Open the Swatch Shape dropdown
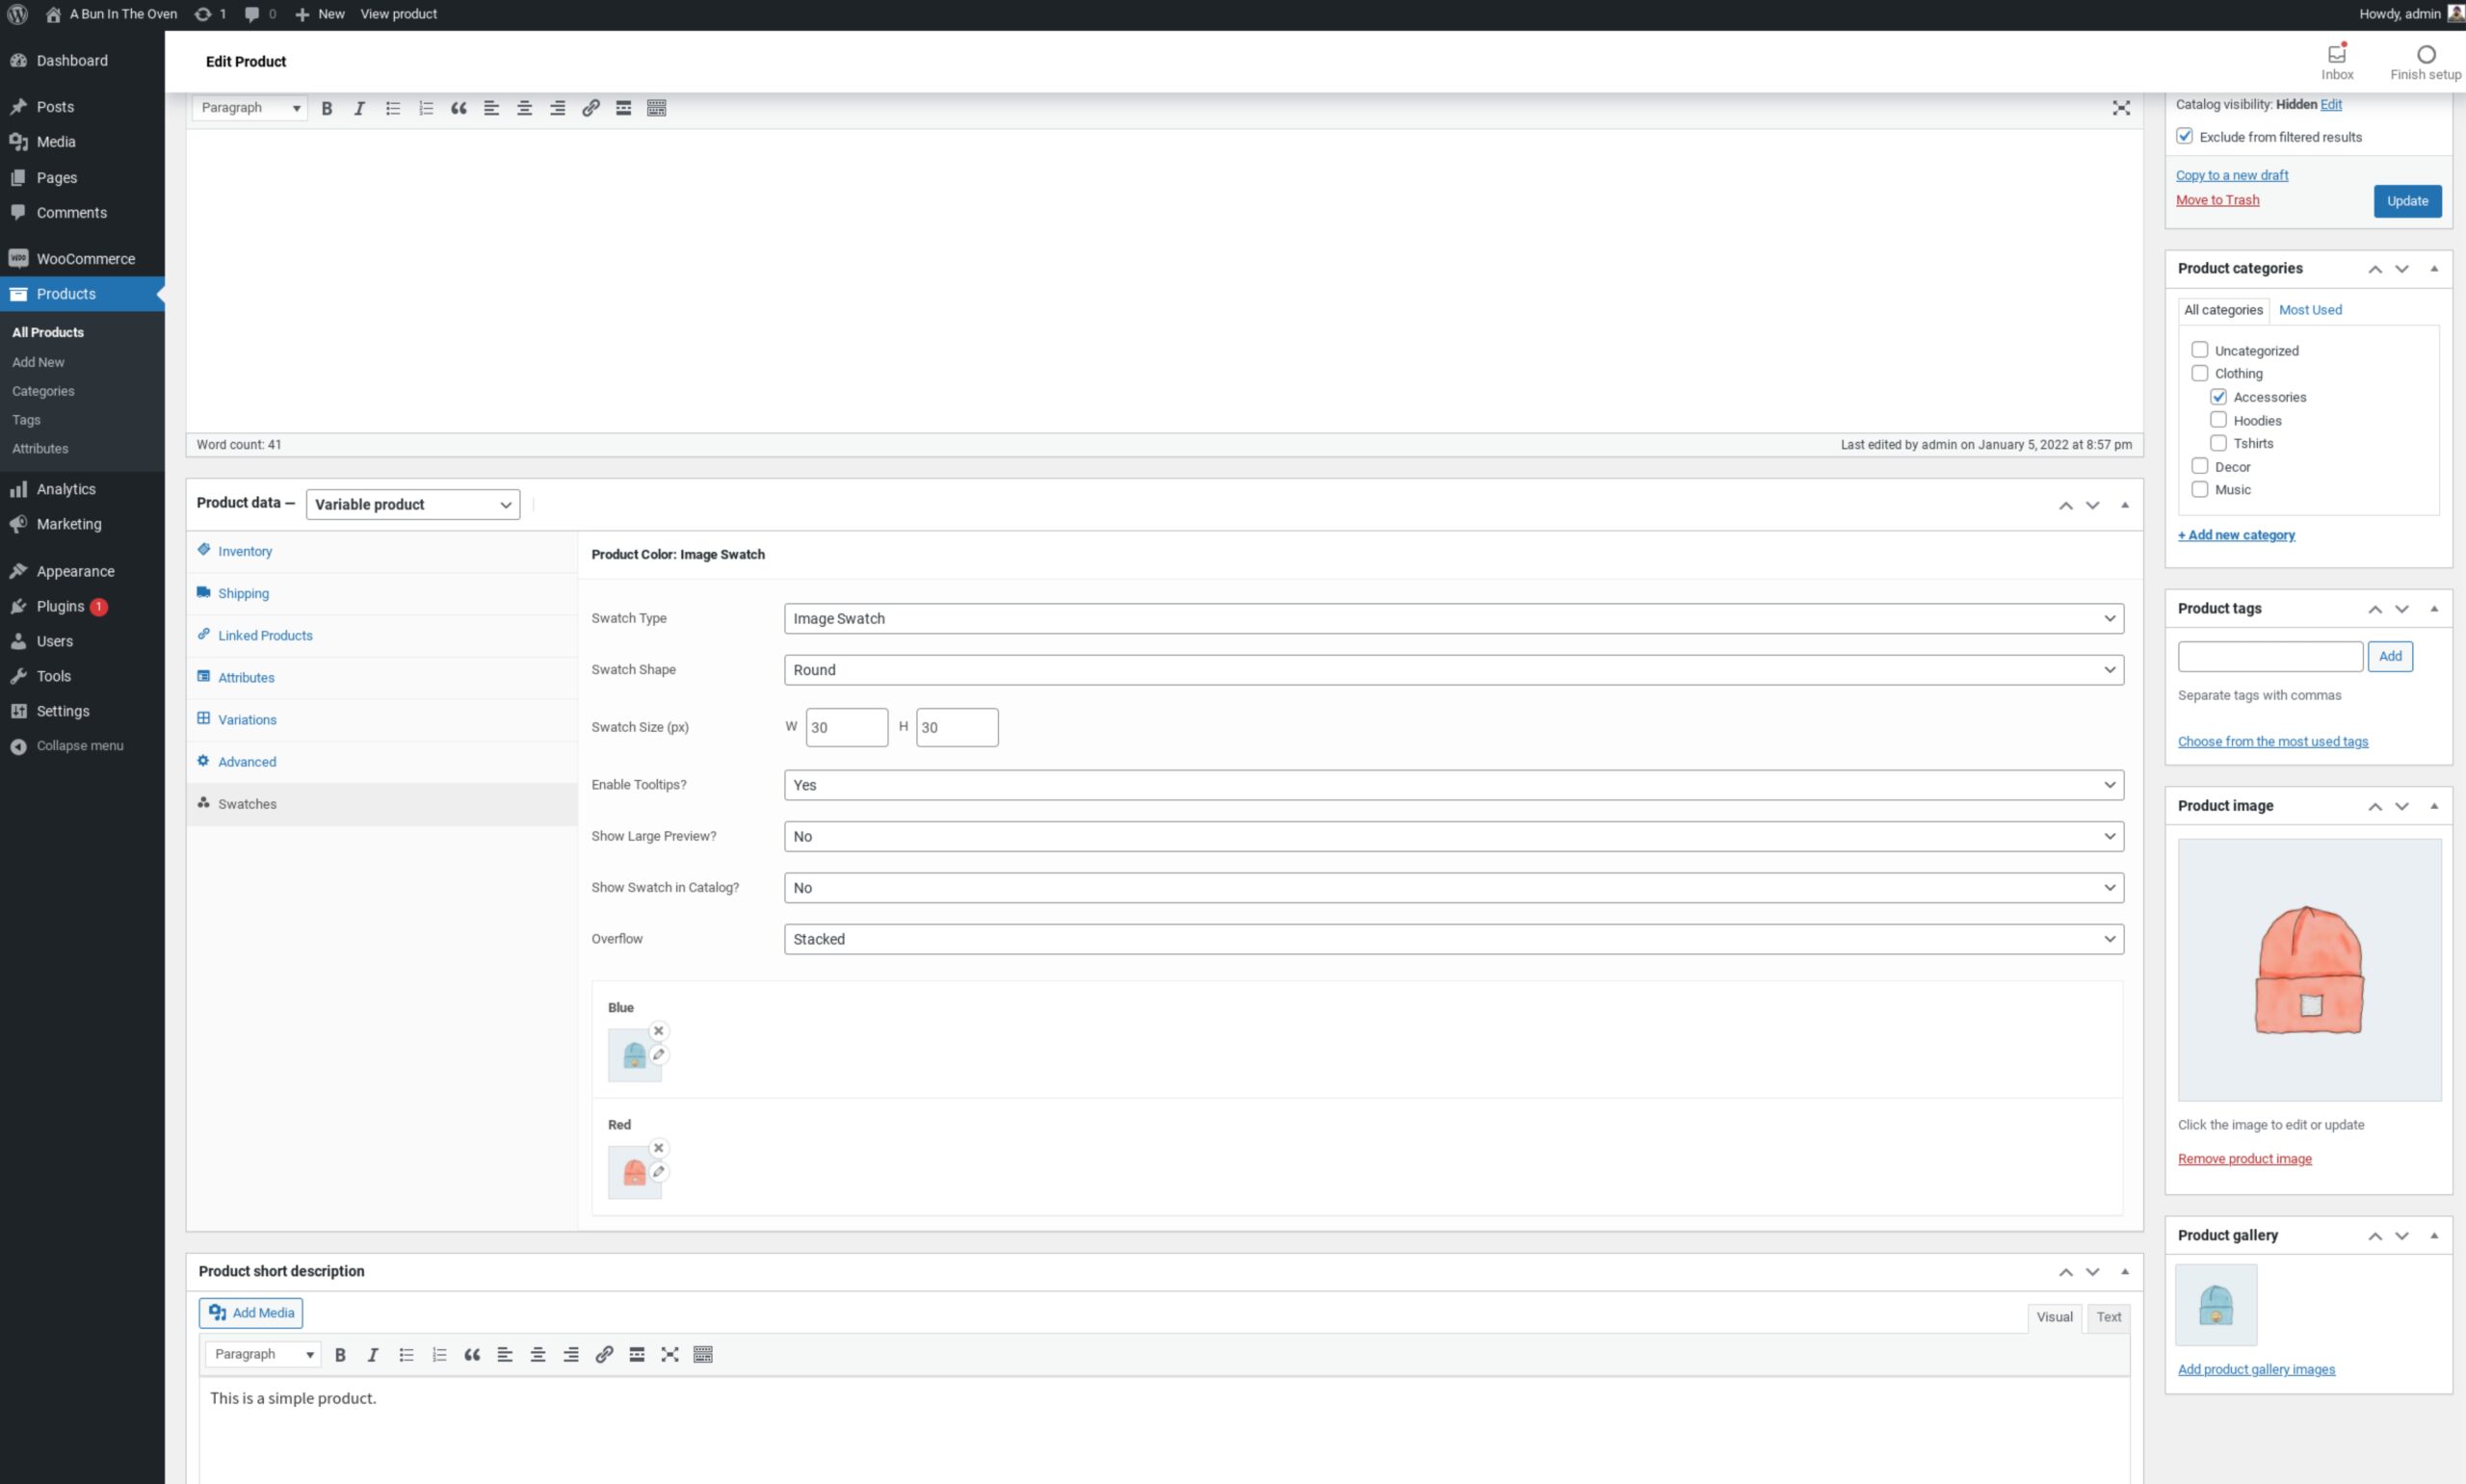Screen dimensions: 2466x1484 click(1452, 670)
